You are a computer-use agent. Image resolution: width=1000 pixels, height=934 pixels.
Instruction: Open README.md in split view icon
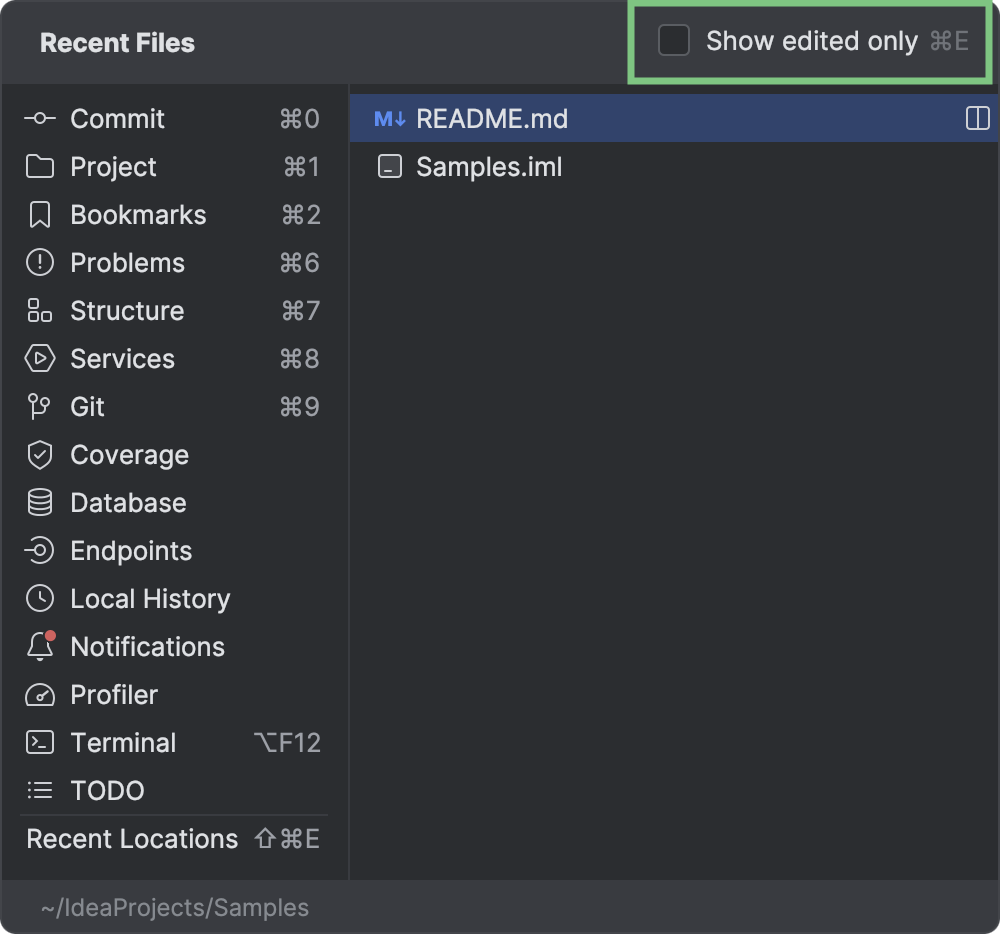click(x=977, y=119)
